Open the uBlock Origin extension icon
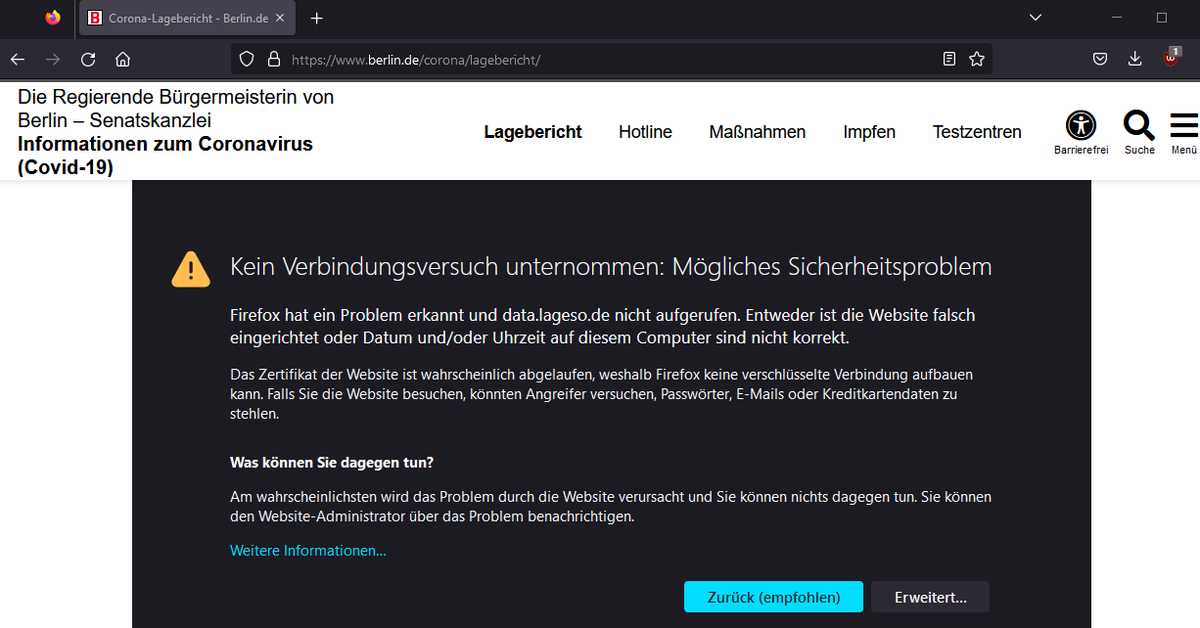Viewport: 1200px width, 628px height. 1171,58
